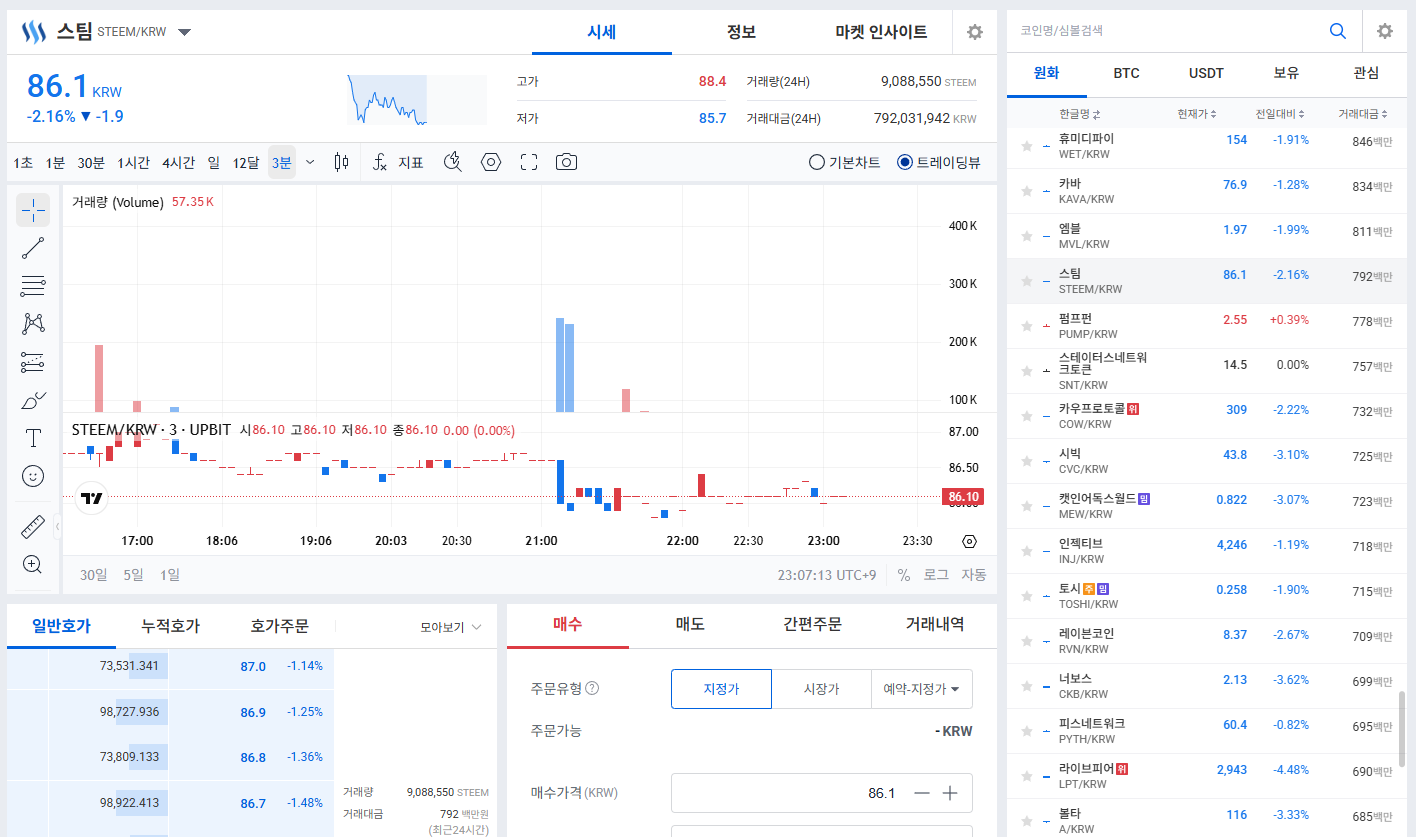Screen dimensions: 1416x837
Task: Toggle fullscreen chart mode
Action: pyautogui.click(x=529, y=162)
